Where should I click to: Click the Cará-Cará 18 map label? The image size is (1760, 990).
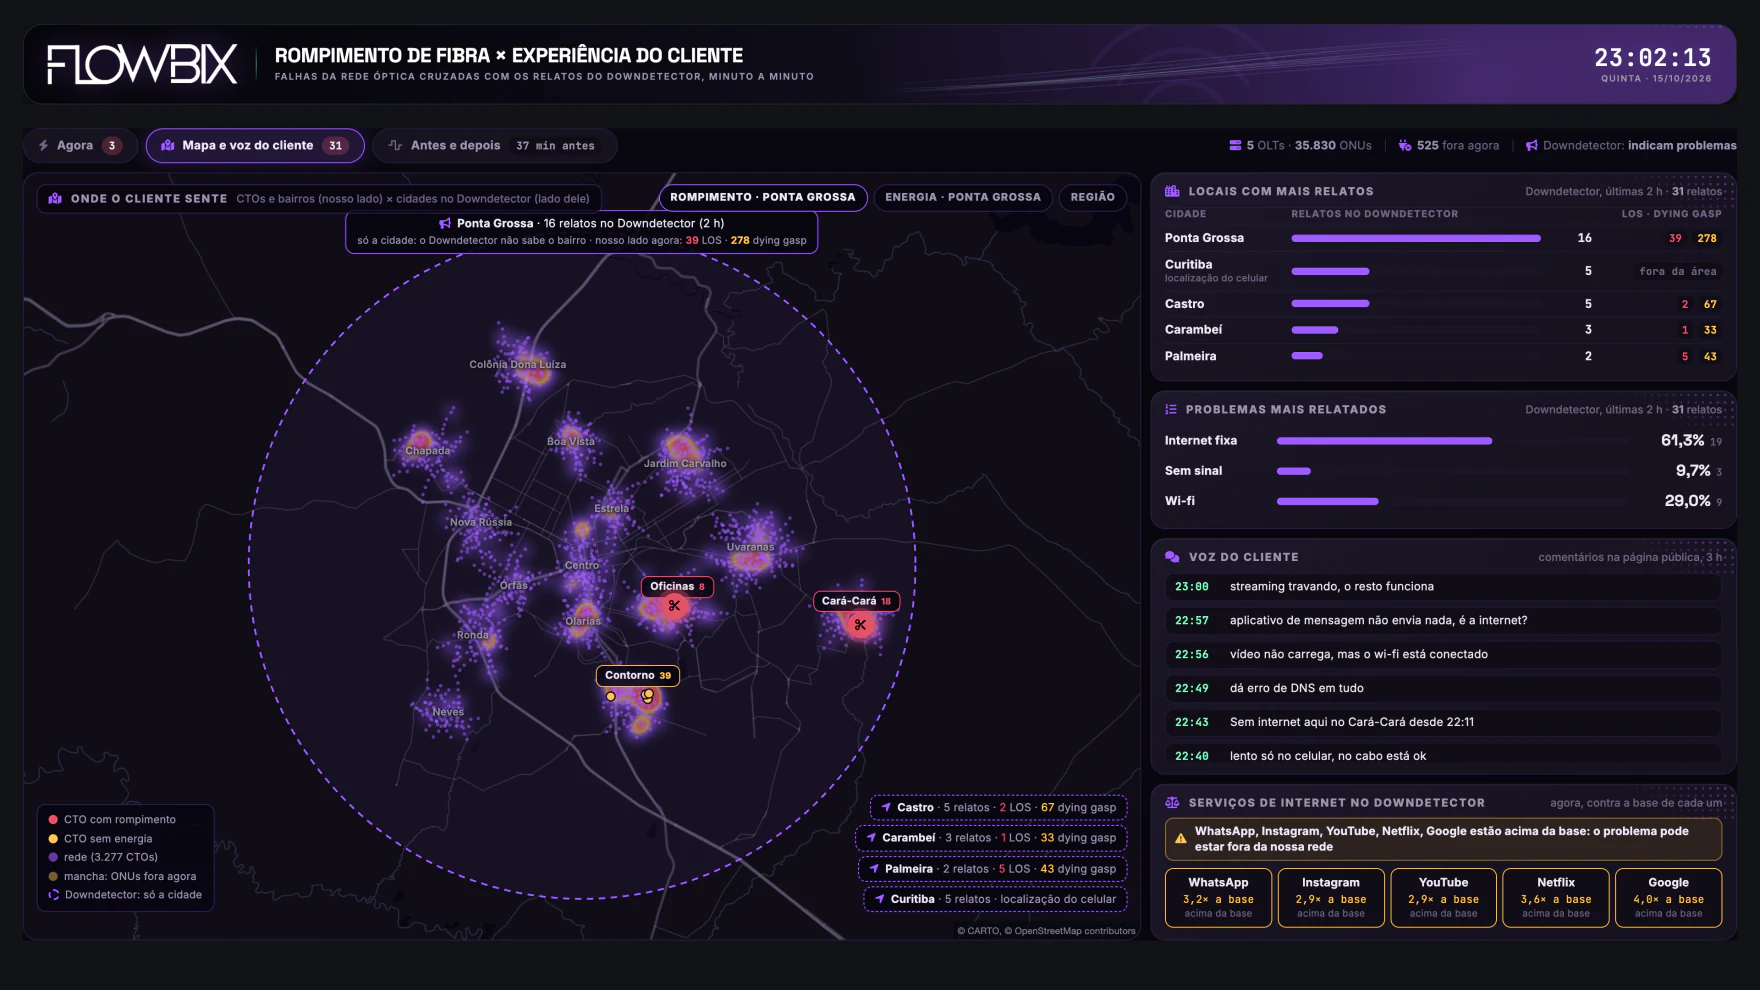click(x=856, y=601)
